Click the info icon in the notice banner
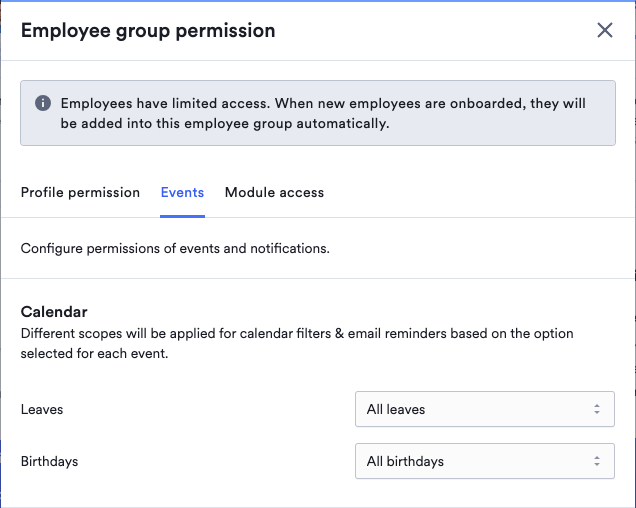This screenshot has height=508, width=636. [x=43, y=103]
